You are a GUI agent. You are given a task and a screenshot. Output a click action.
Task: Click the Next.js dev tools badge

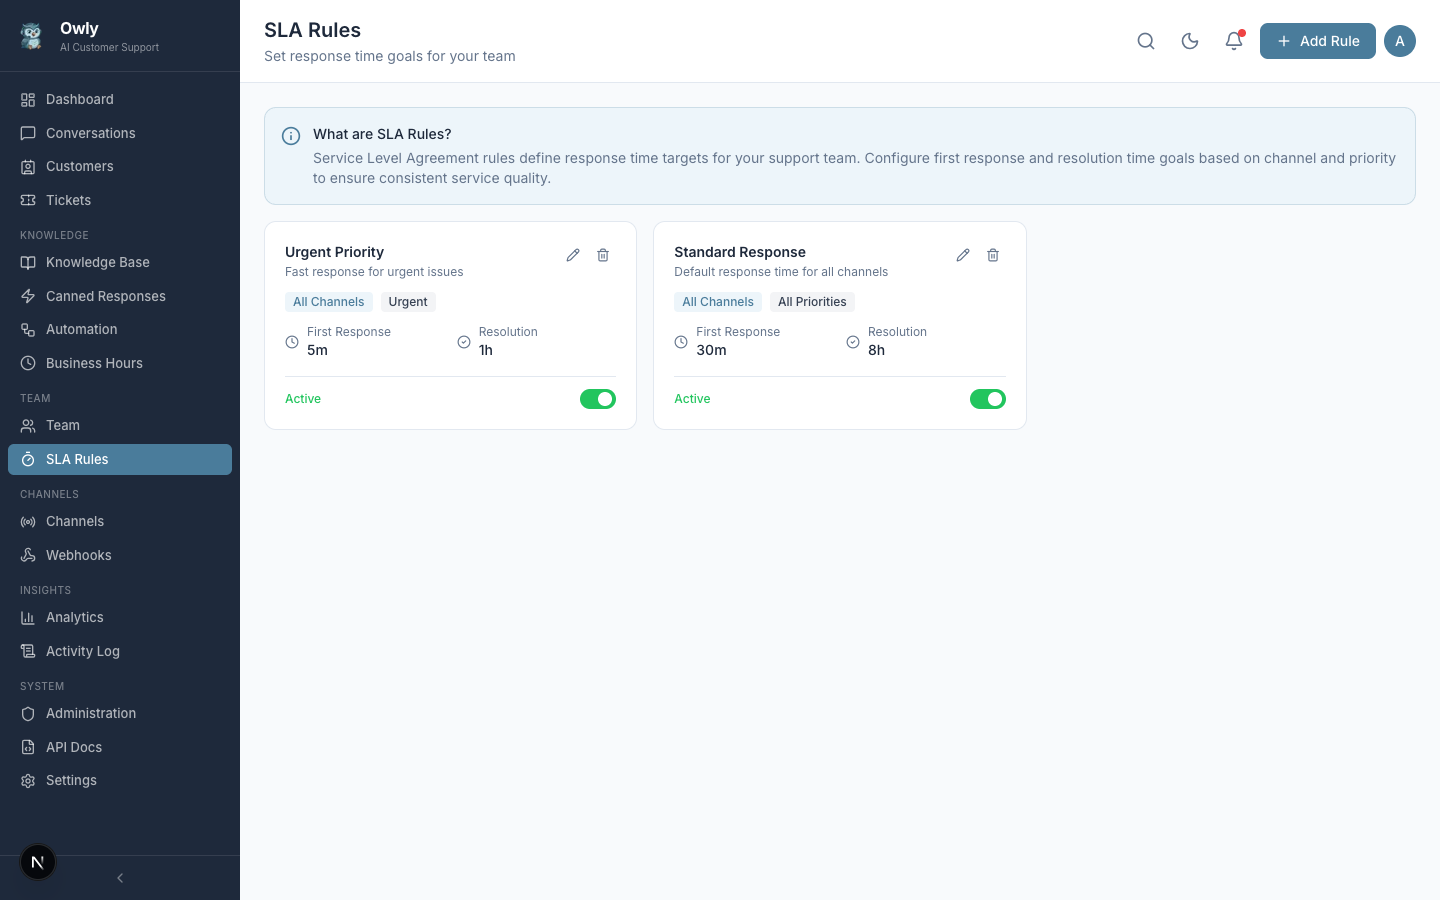click(38, 862)
